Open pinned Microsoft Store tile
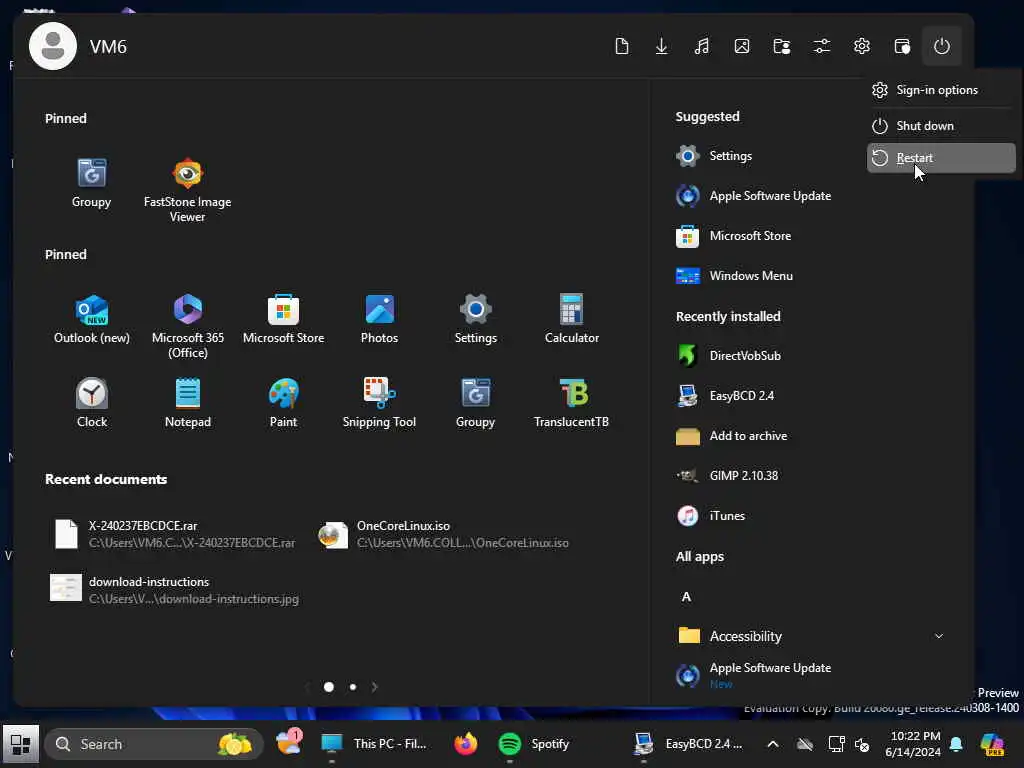The image size is (1024, 768). point(283,319)
